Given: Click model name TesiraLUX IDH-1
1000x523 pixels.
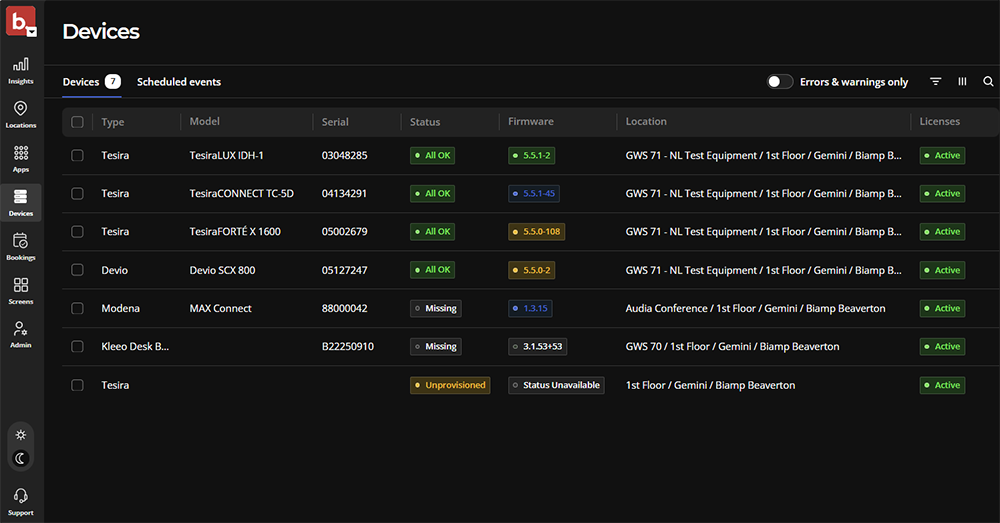Looking at the screenshot, I should (226, 155).
